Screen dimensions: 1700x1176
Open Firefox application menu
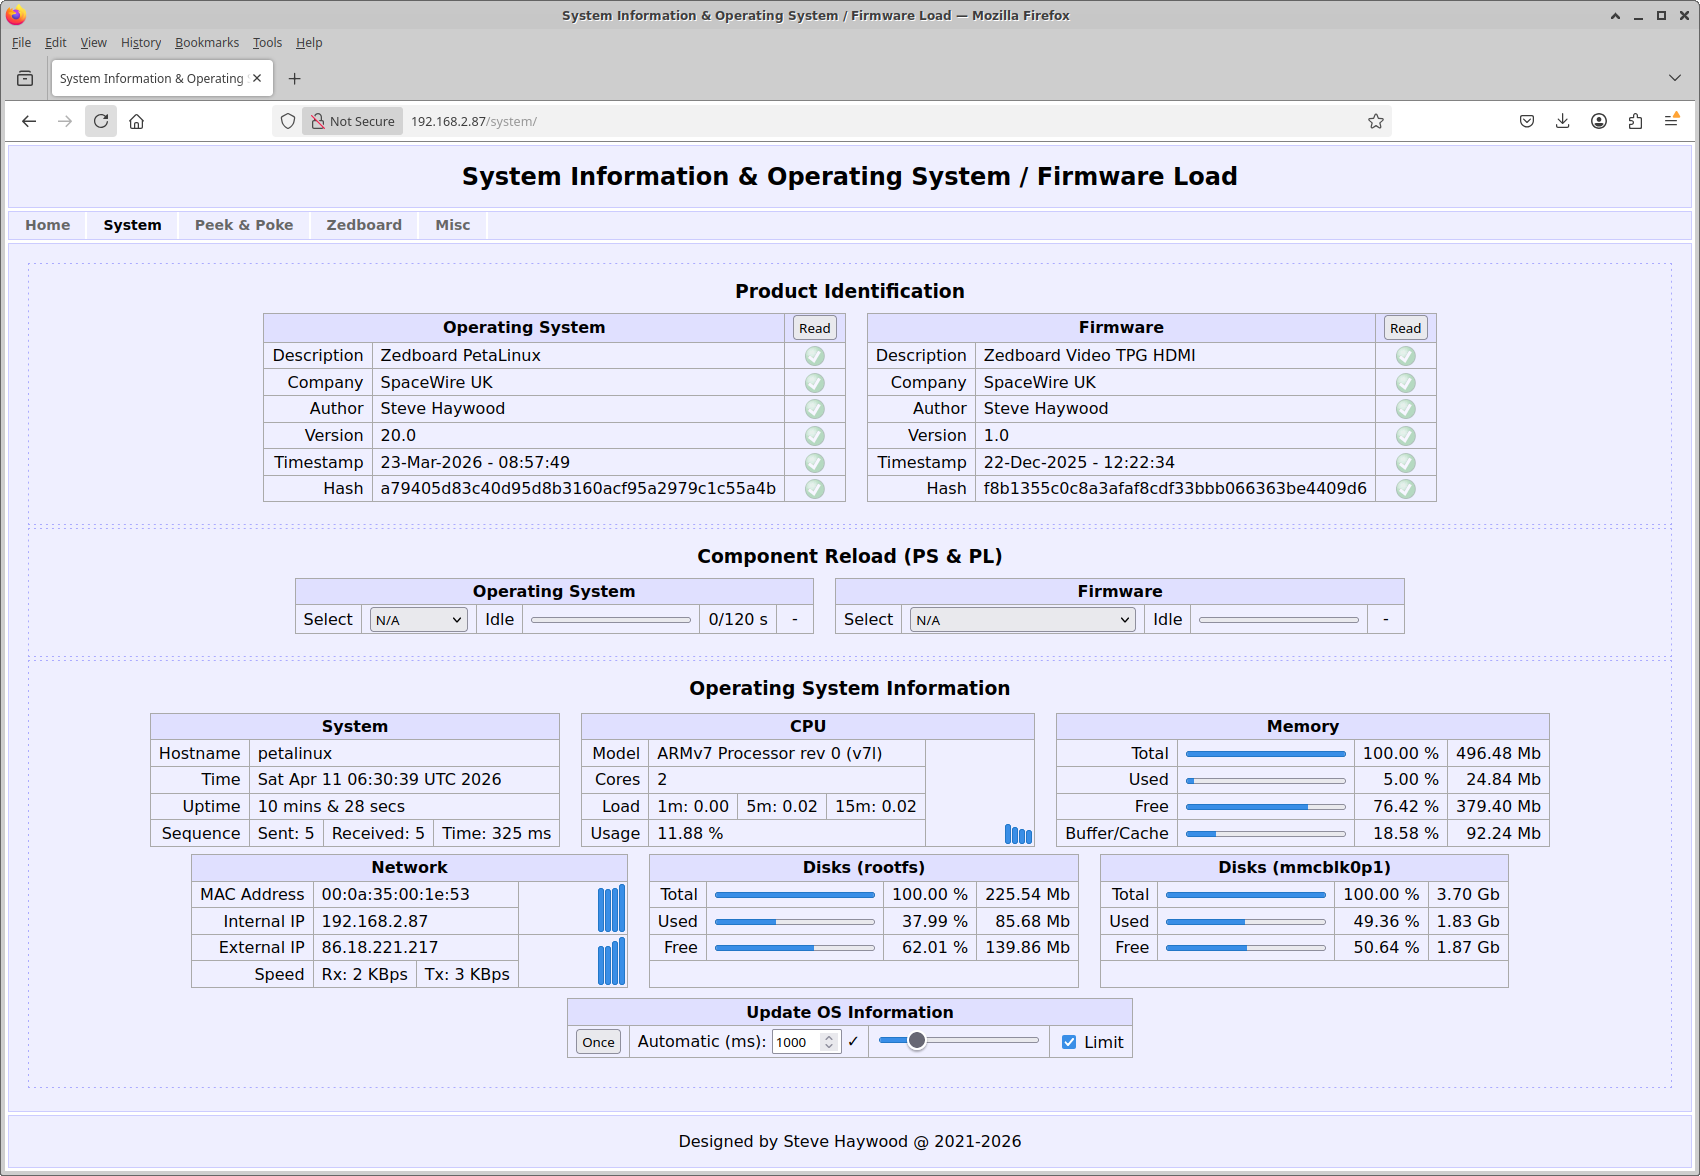1671,121
